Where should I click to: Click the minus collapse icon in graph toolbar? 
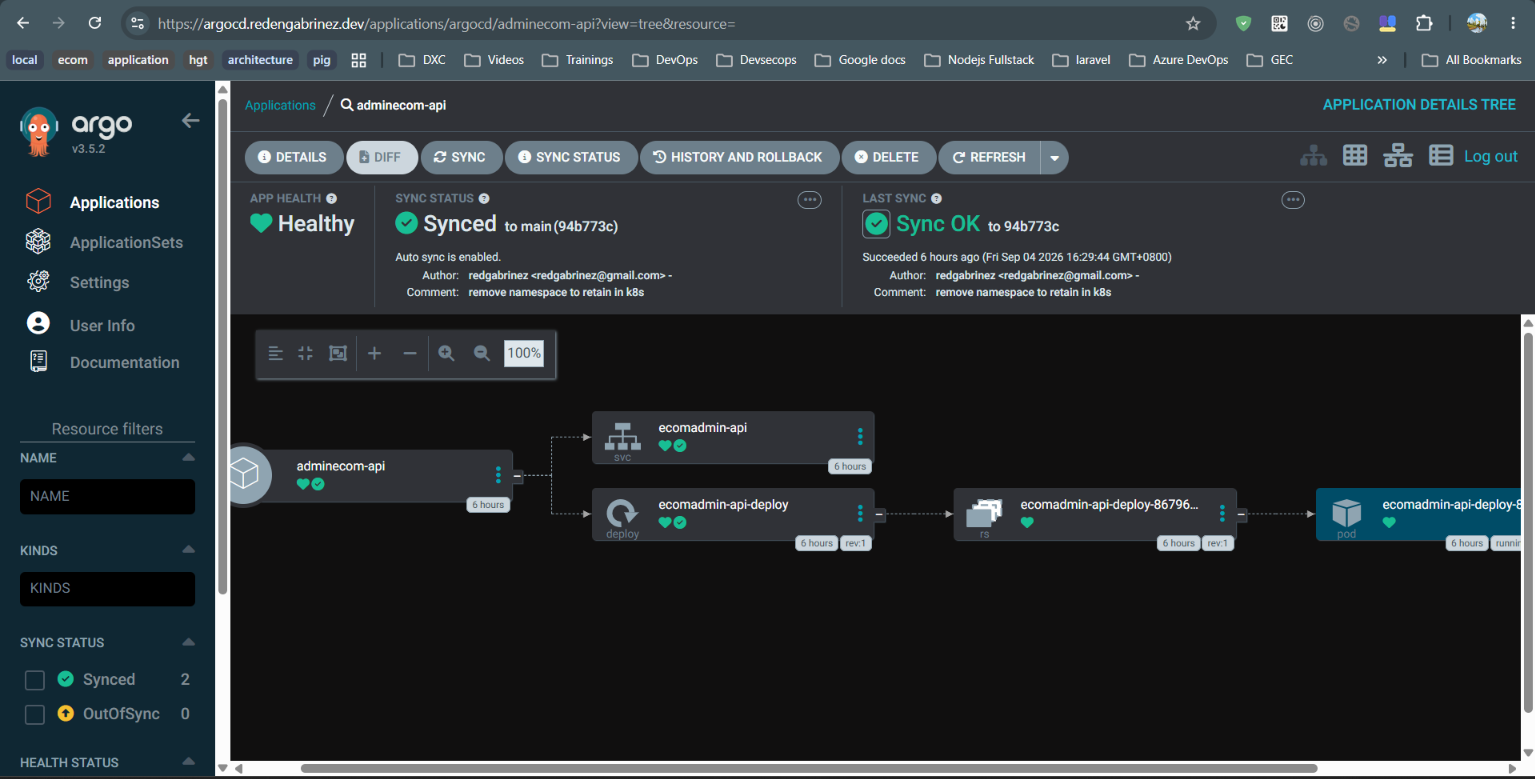(x=409, y=353)
